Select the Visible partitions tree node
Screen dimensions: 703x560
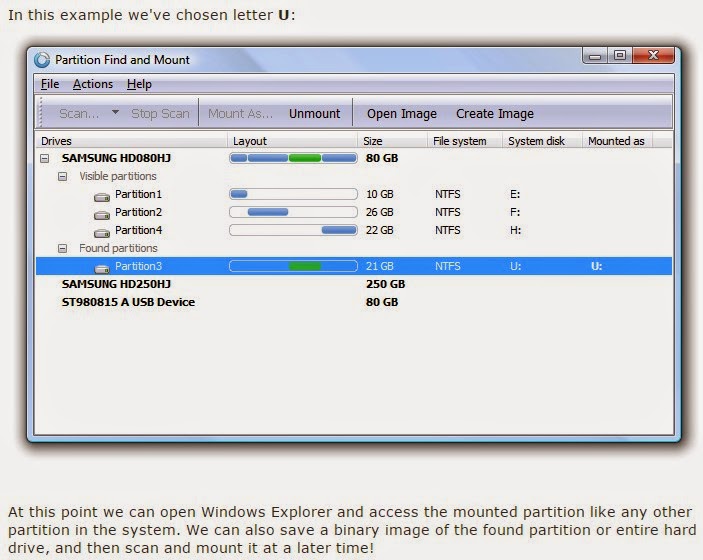click(118, 176)
